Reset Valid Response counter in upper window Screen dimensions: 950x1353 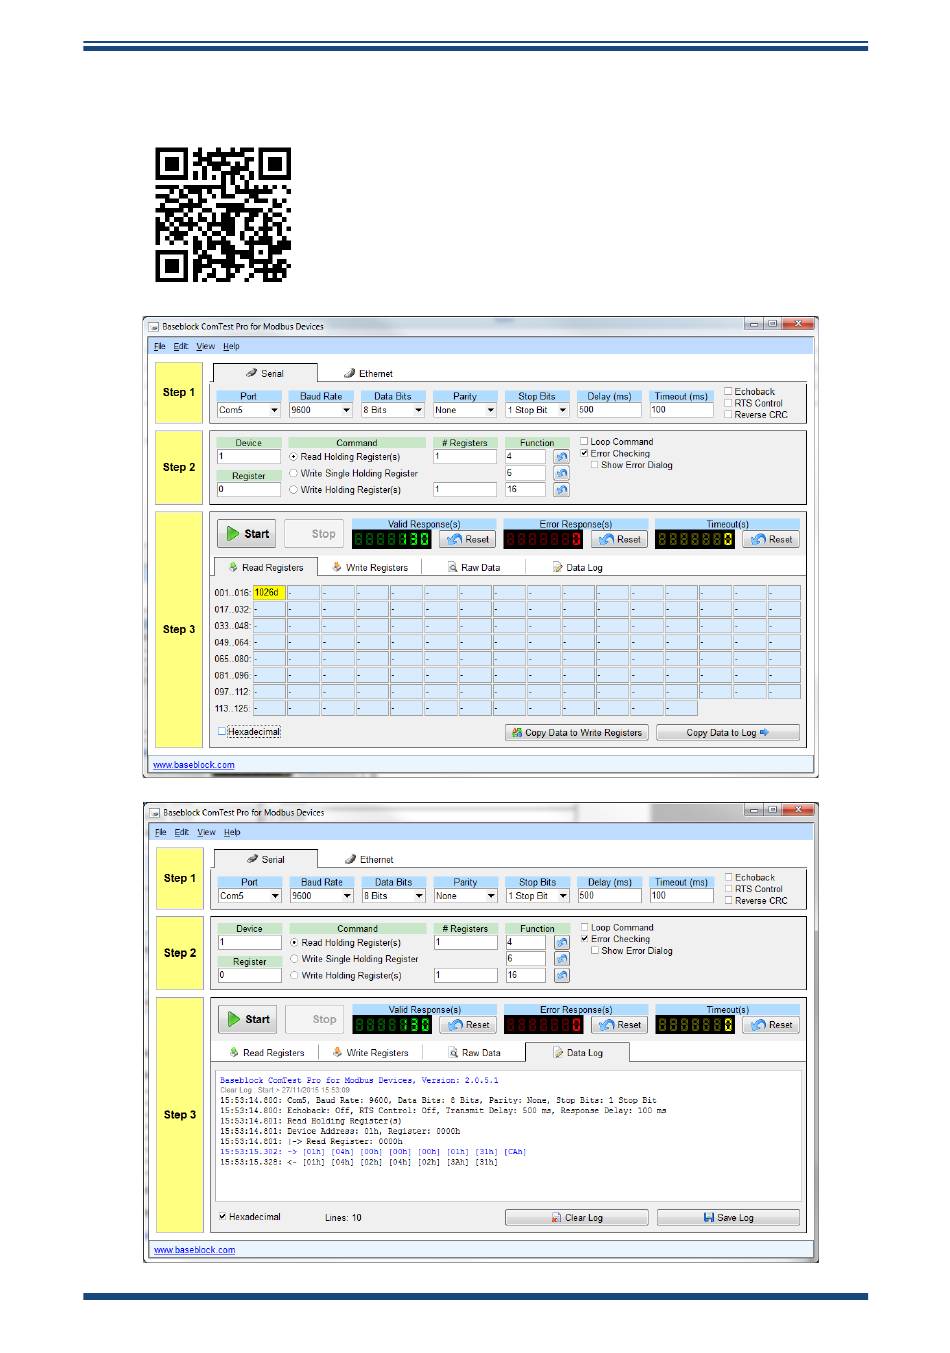[468, 539]
